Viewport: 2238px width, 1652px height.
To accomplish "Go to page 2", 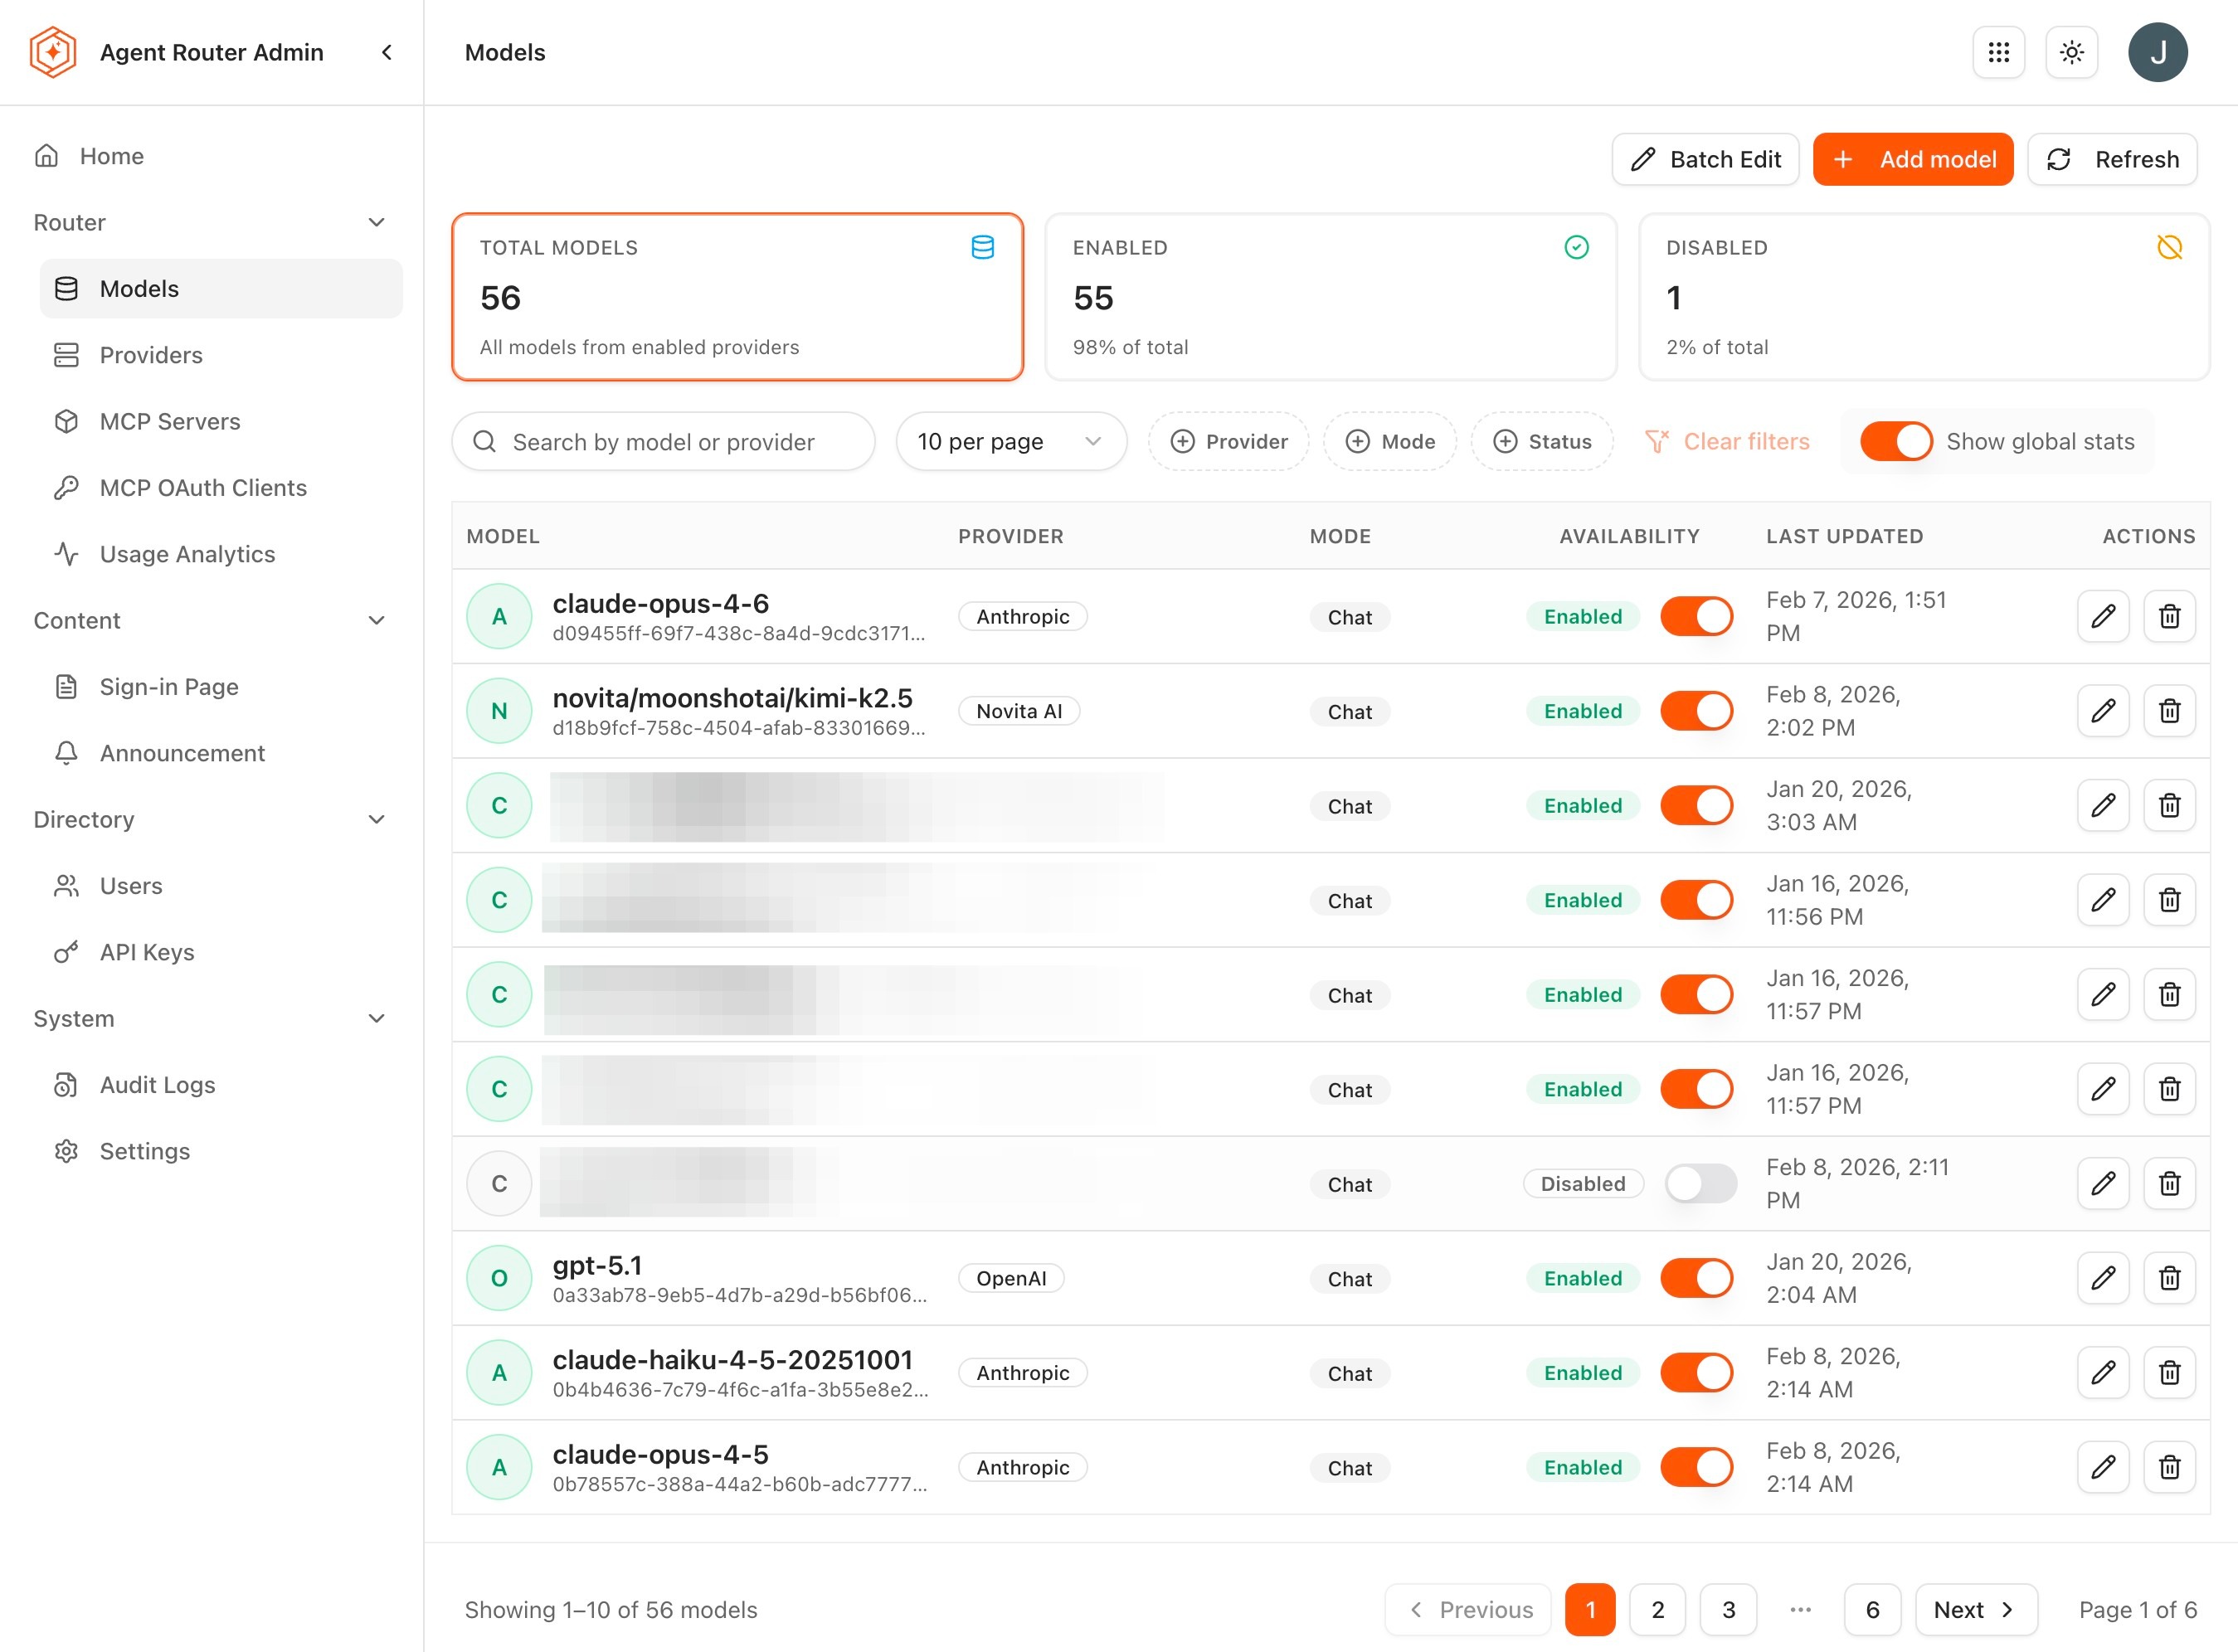I will [1657, 1609].
